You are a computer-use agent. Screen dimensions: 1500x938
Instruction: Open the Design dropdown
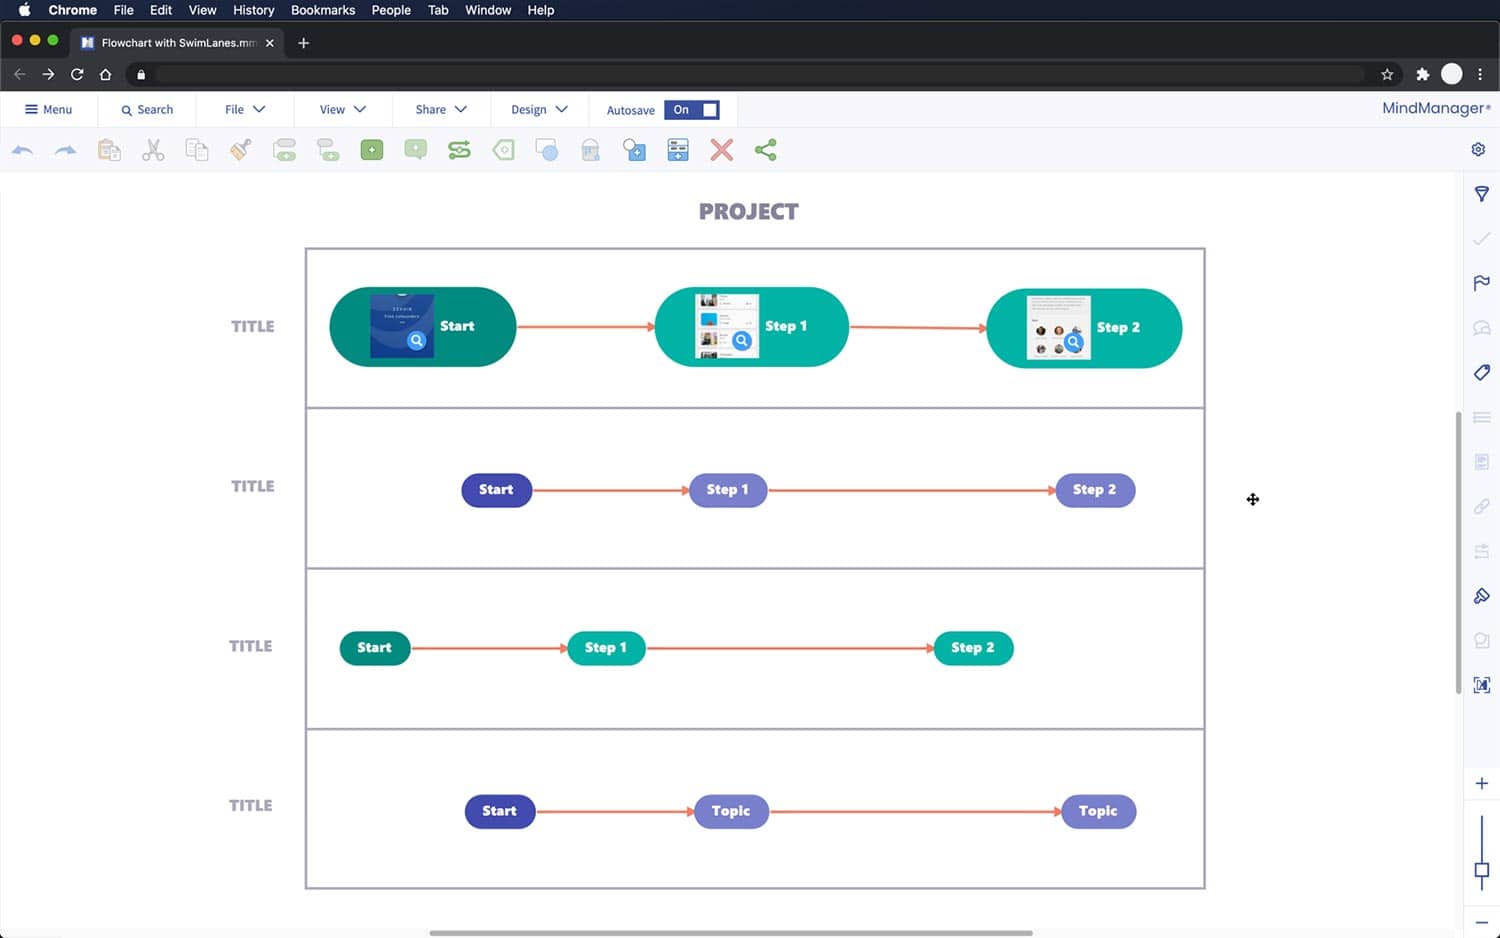(539, 110)
